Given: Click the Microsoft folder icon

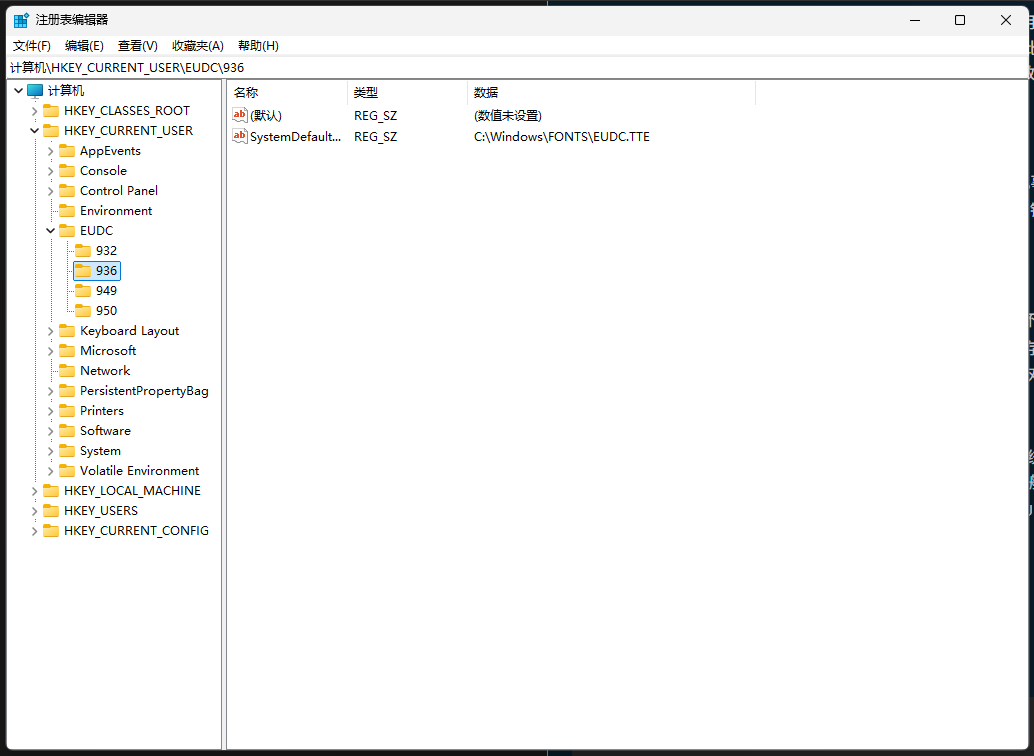Looking at the screenshot, I should pos(67,351).
